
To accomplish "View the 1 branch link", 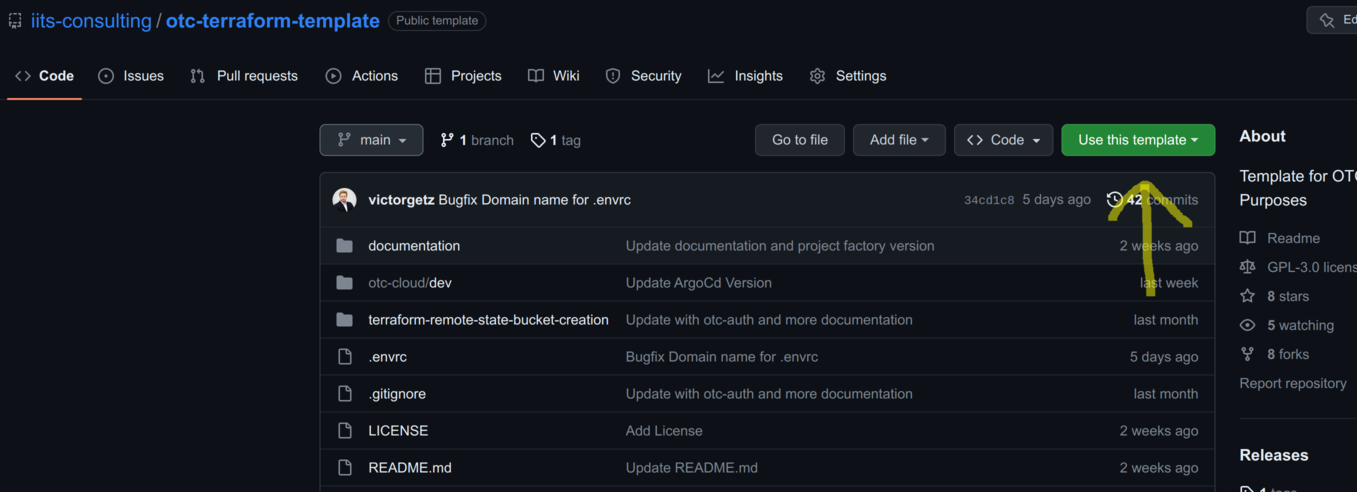I will tap(477, 140).
